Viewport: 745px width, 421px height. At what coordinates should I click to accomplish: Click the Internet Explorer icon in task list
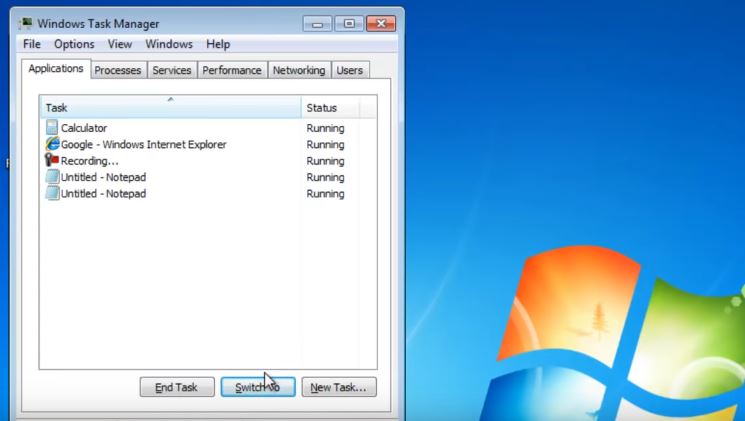(52, 144)
